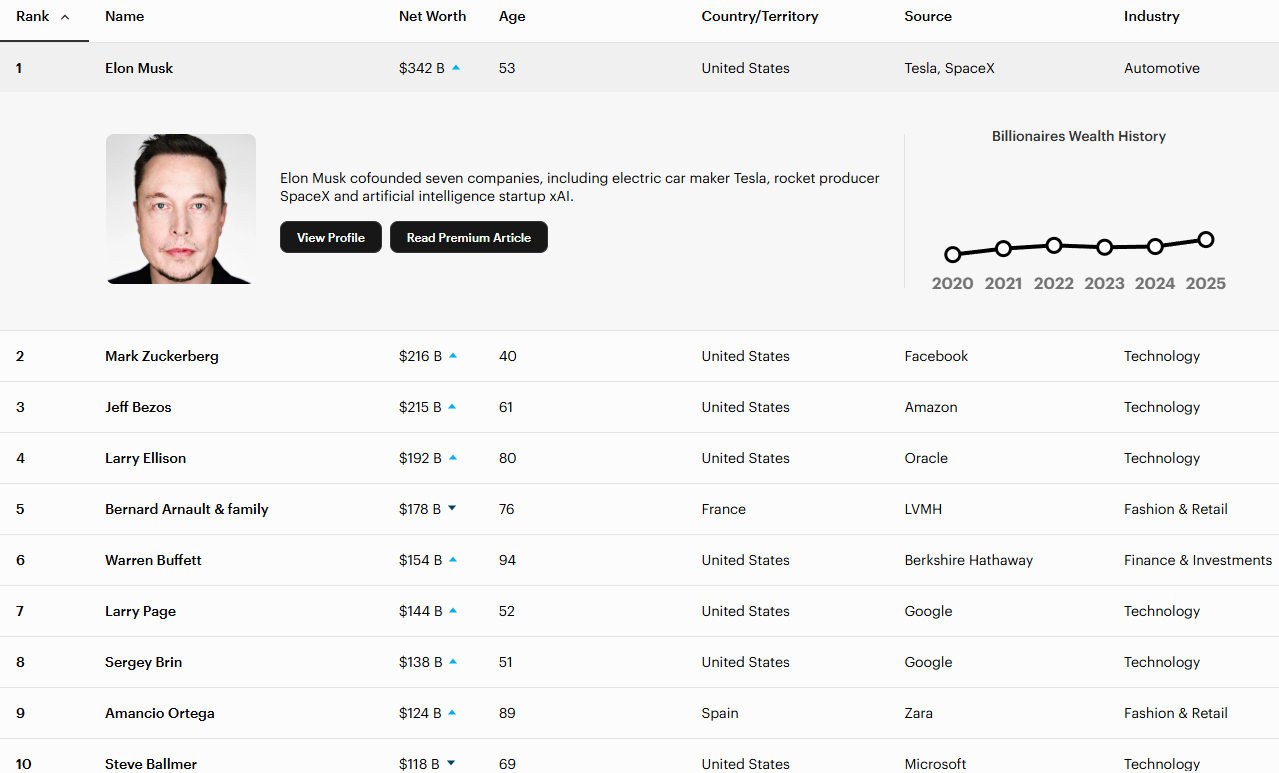Image resolution: width=1279 pixels, height=773 pixels.
Task: Sort table by Net Worth header
Action: click(x=432, y=17)
